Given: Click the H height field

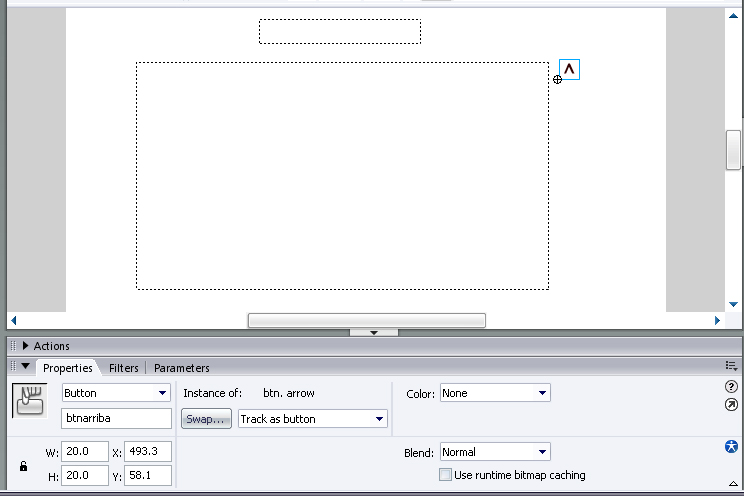Looking at the screenshot, I should click(85, 476).
